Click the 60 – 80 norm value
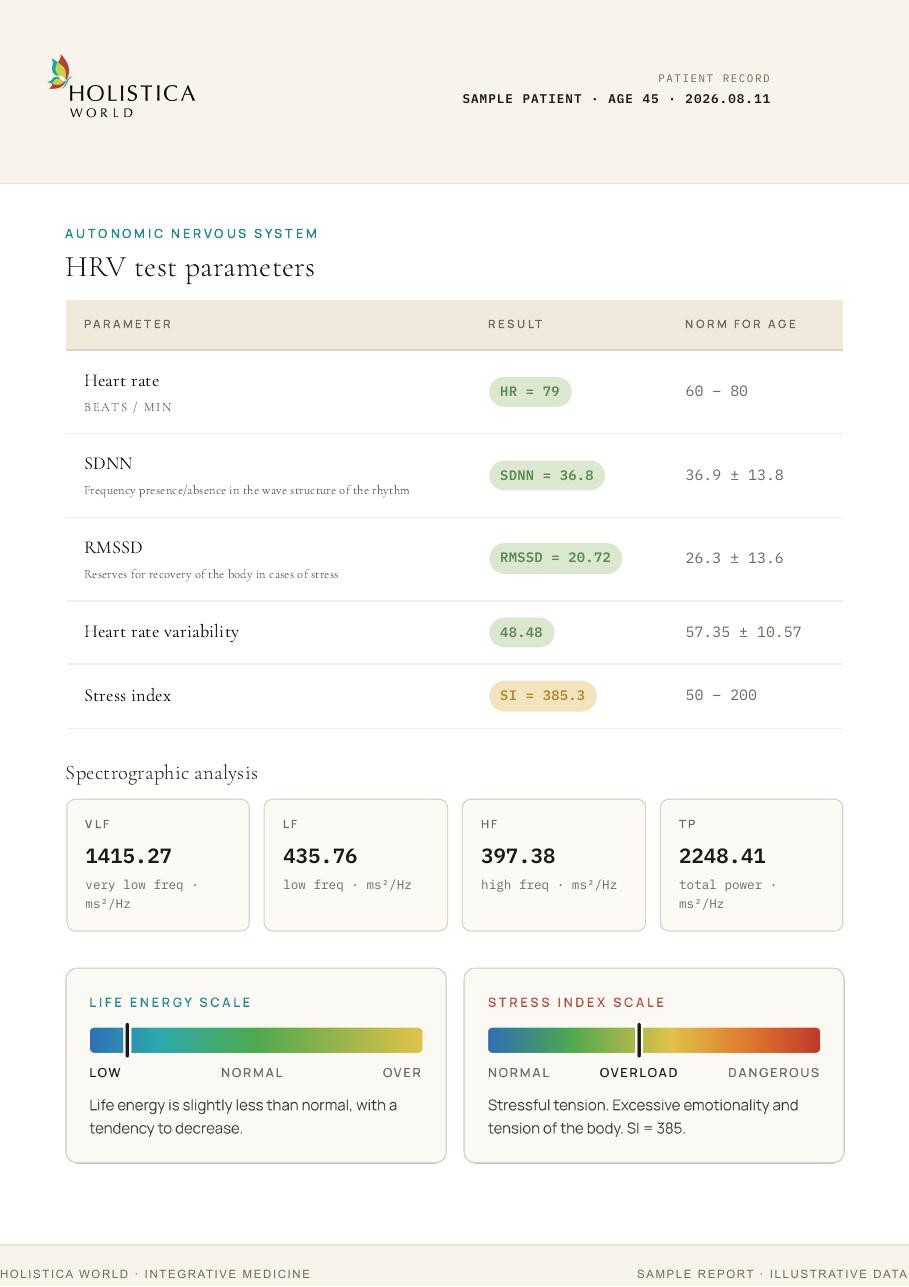 717,391
